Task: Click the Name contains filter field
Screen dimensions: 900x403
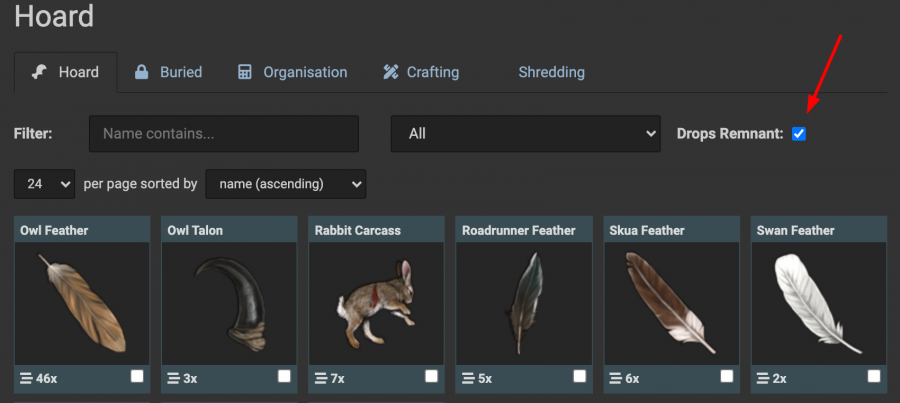Action: click(x=223, y=134)
